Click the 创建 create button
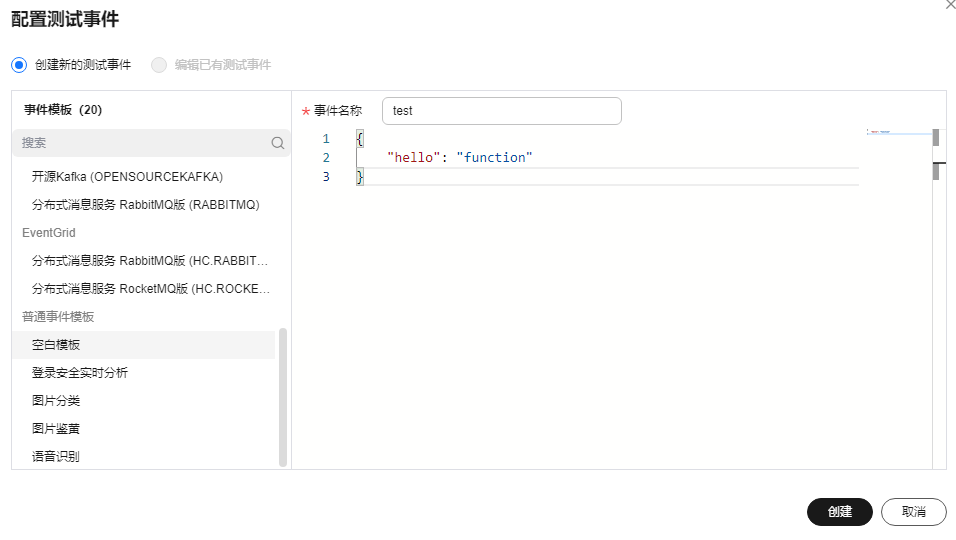The image size is (956, 540). click(839, 512)
